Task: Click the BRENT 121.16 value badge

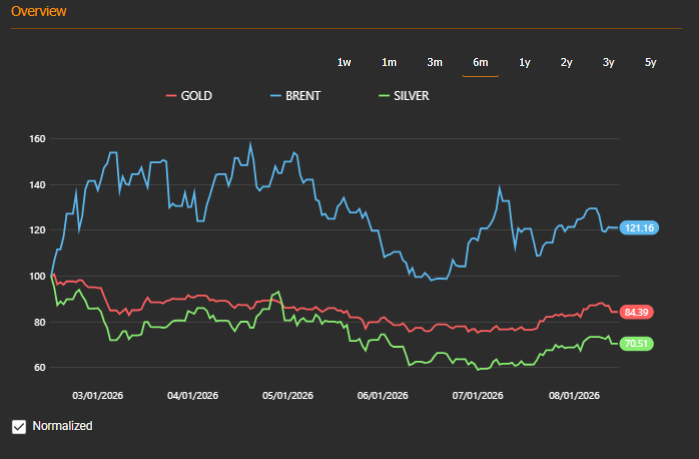Action: 639,228
